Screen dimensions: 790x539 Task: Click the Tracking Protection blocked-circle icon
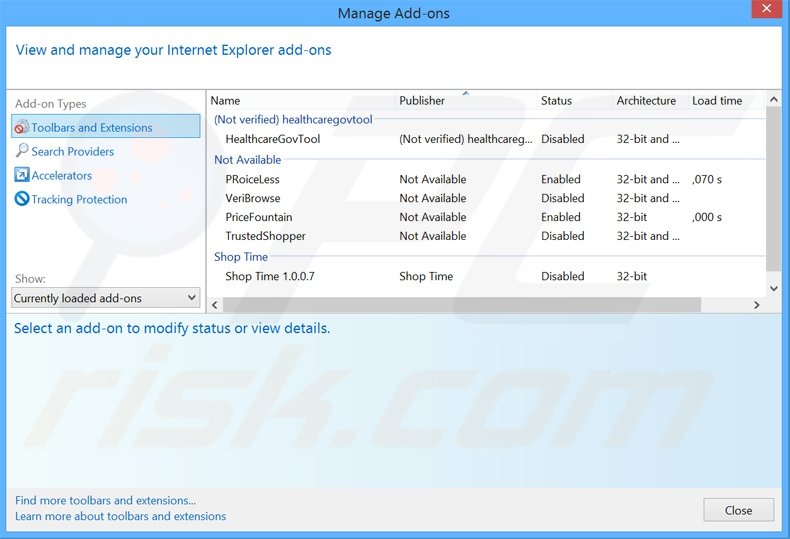coord(22,198)
